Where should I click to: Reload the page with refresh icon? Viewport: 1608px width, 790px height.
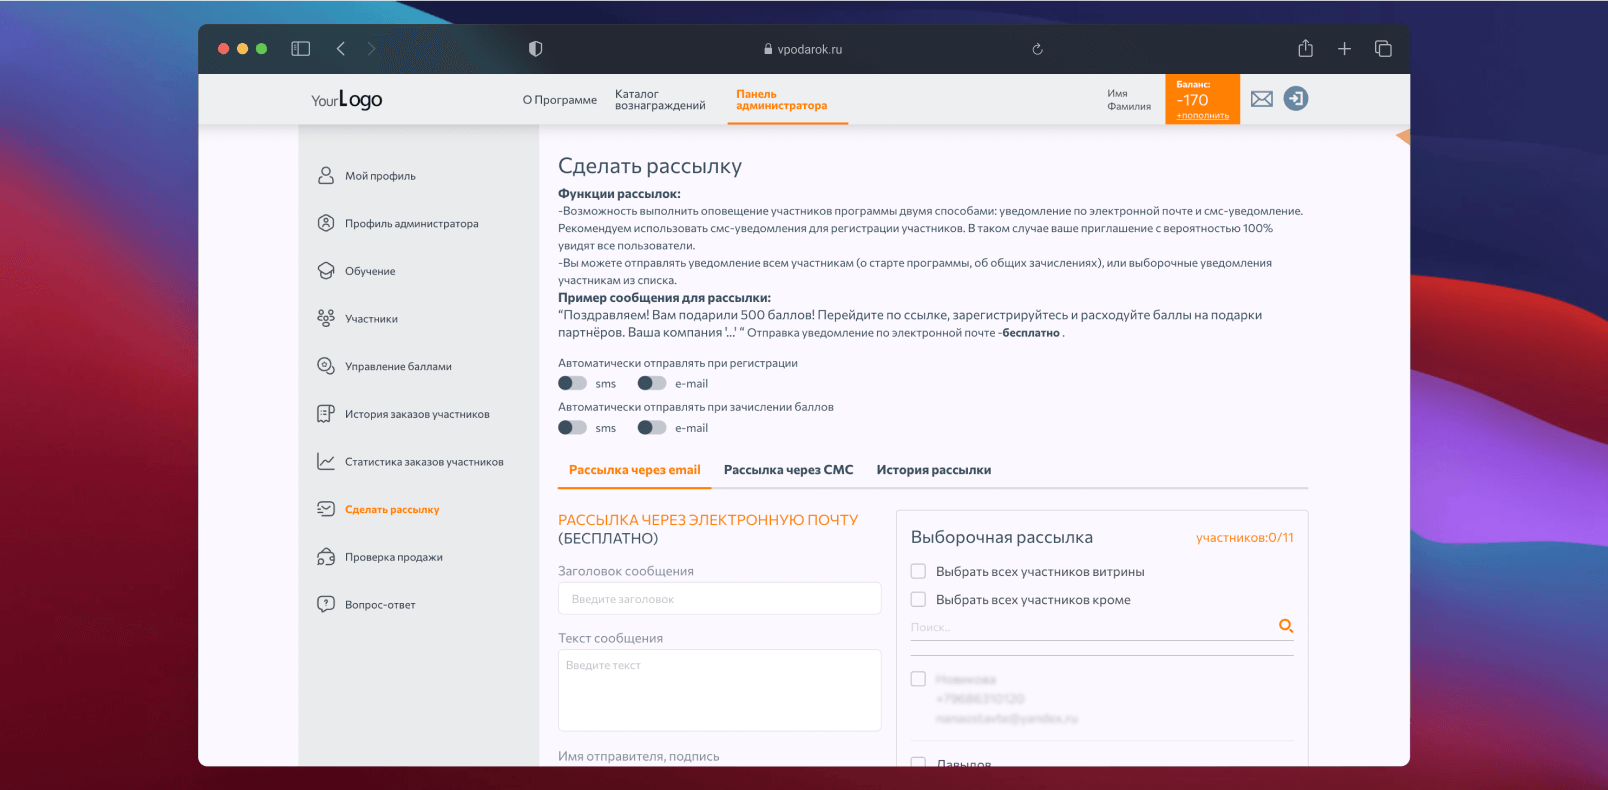click(x=1037, y=49)
